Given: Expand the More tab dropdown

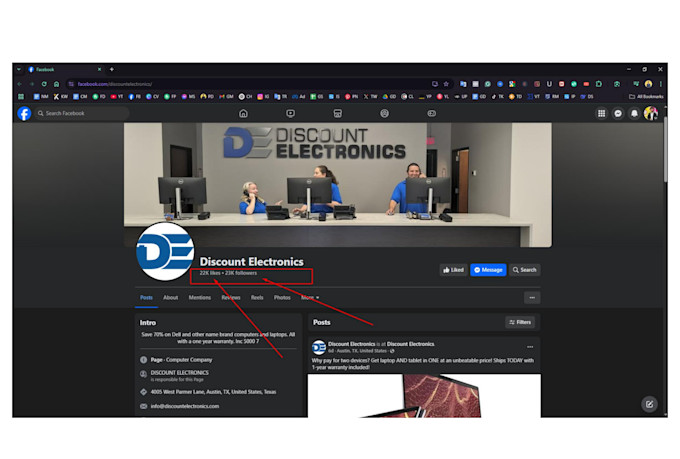Looking at the screenshot, I should 310,298.
